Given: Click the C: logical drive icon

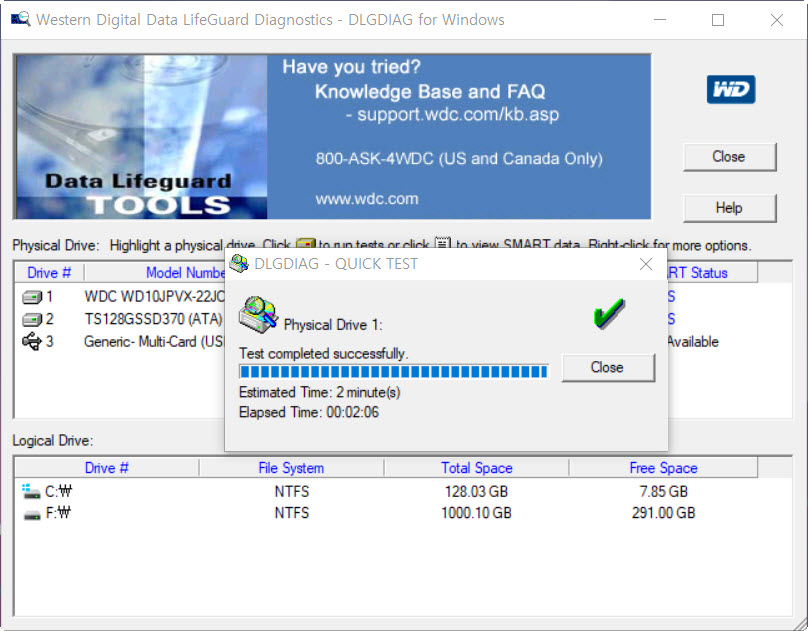Looking at the screenshot, I should point(31,491).
